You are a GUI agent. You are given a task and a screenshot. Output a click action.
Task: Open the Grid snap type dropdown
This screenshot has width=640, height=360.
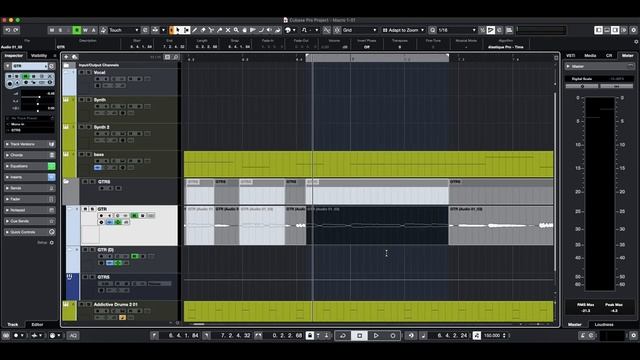click(359, 30)
